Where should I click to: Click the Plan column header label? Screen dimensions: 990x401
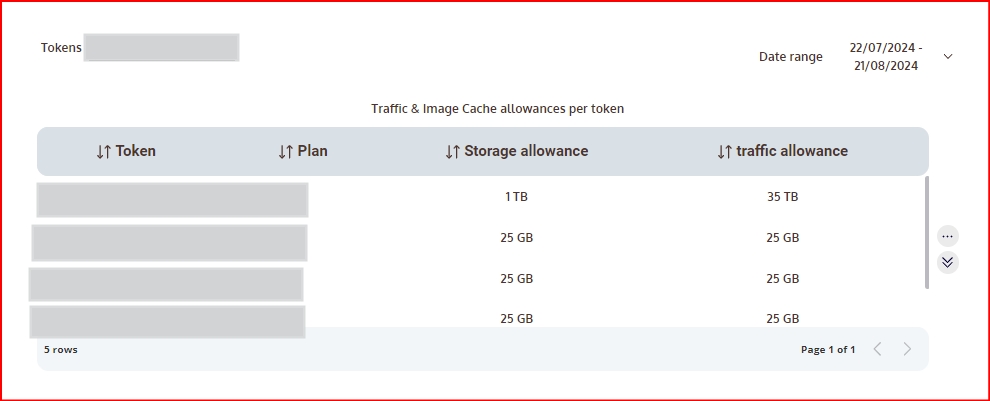[313, 152]
